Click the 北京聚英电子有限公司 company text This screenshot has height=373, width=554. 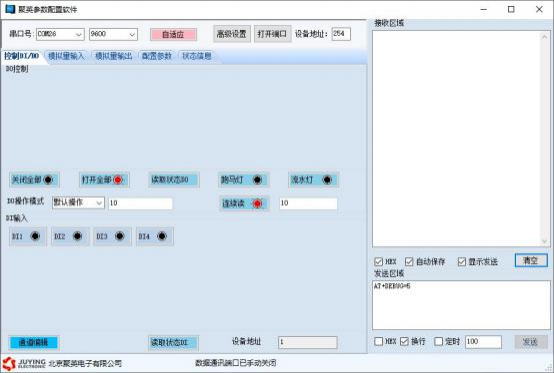pos(85,363)
